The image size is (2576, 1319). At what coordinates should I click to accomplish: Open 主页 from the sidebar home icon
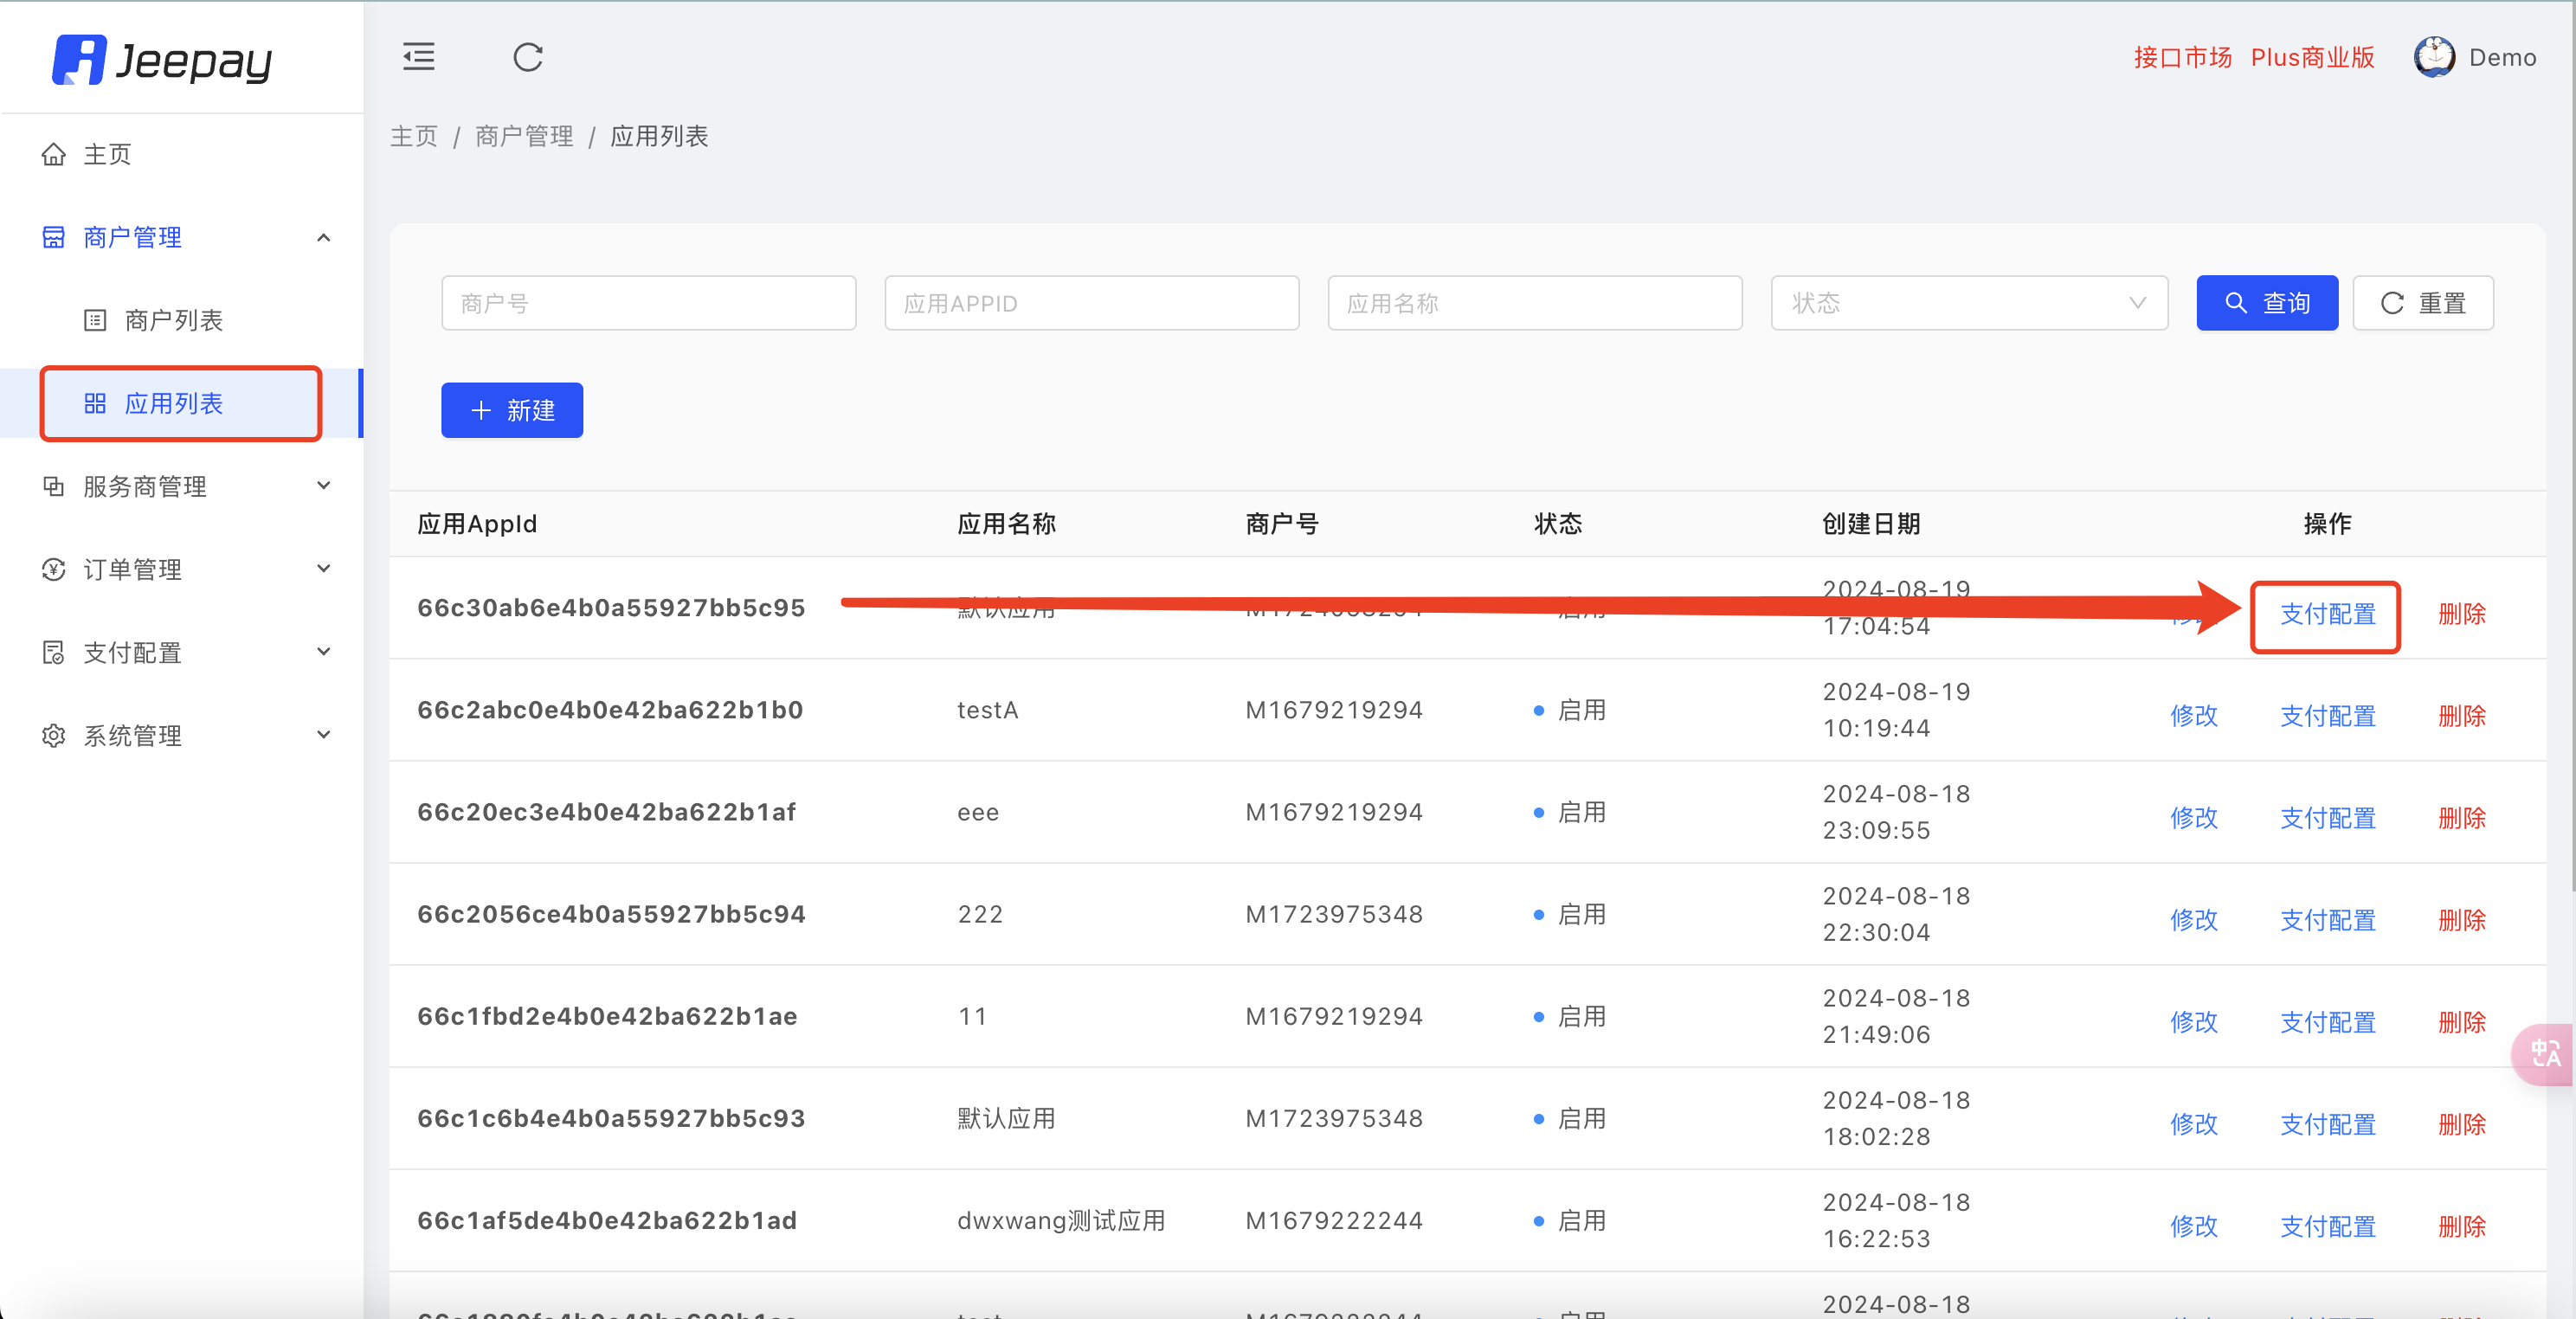[x=54, y=154]
